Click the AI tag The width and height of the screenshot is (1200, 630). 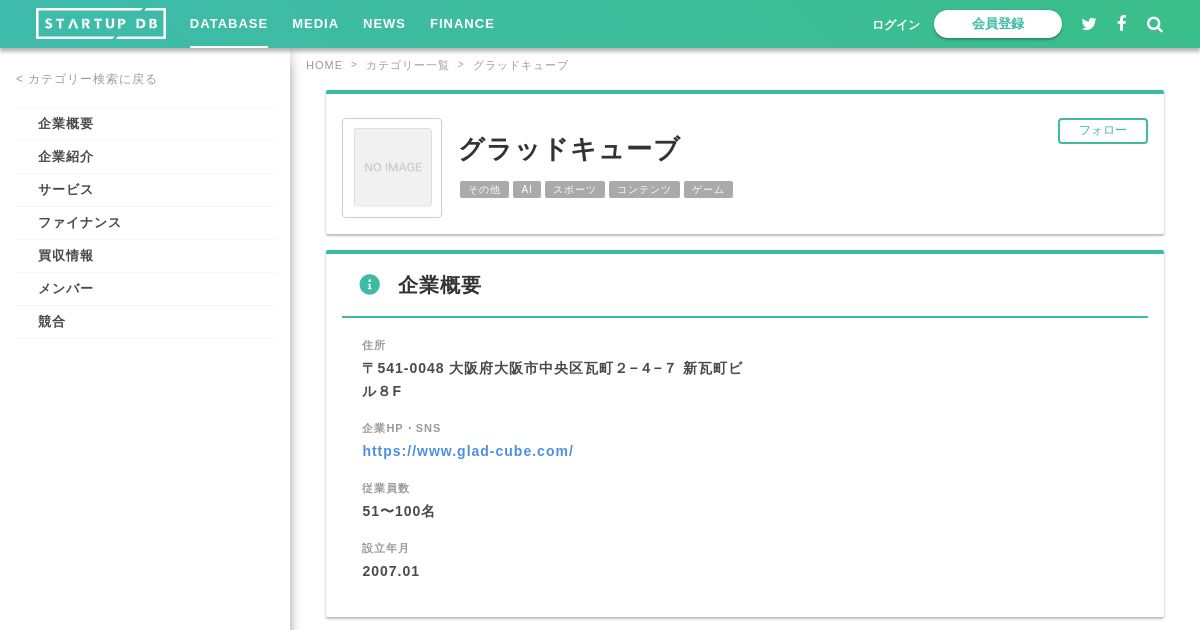[527, 190]
